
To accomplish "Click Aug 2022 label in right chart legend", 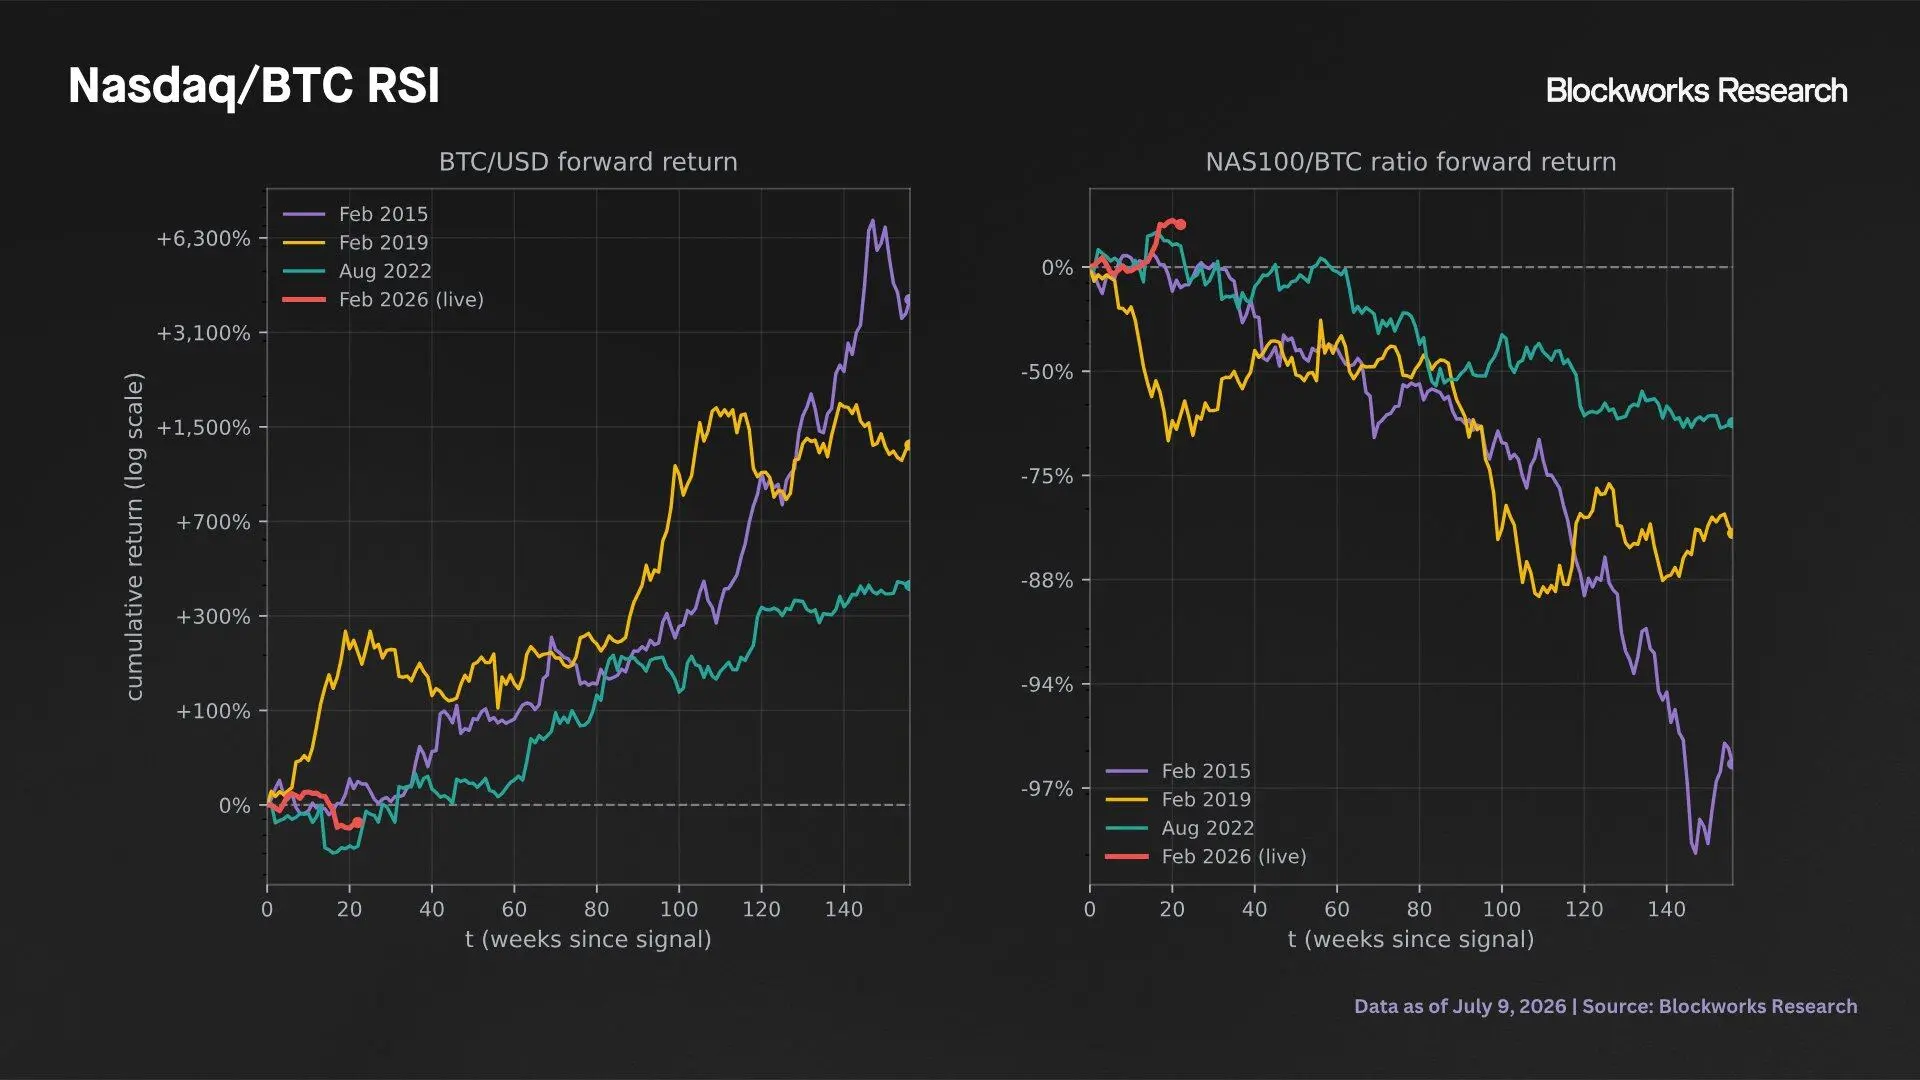I will click(x=1207, y=828).
